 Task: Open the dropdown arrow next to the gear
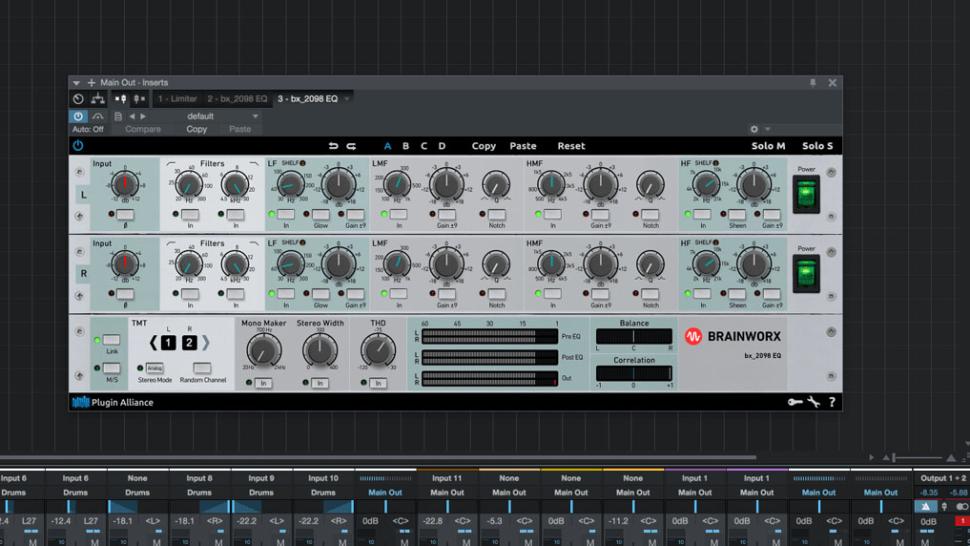pos(768,129)
